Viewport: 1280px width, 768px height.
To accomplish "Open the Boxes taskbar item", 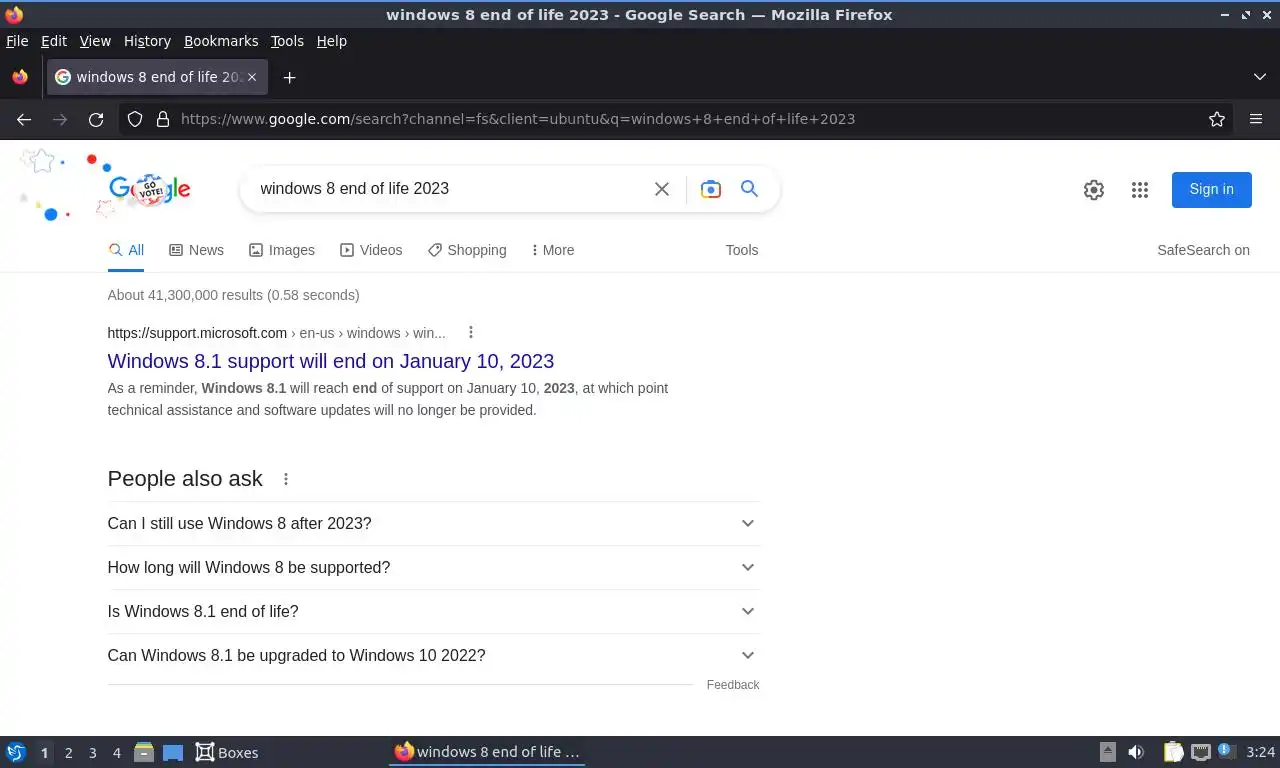I will click(227, 752).
